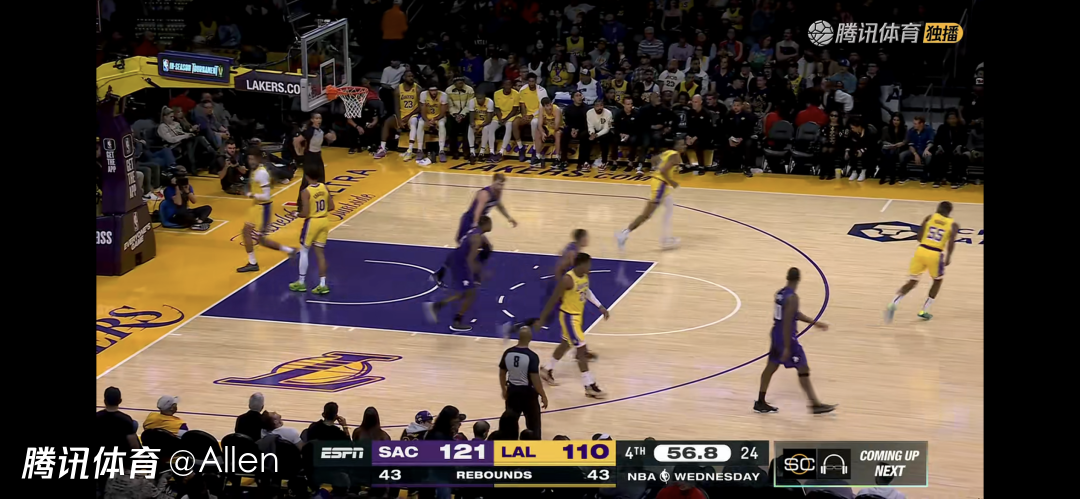Click the In-Season Tournament sign
1080x499 pixels.
[195, 67]
